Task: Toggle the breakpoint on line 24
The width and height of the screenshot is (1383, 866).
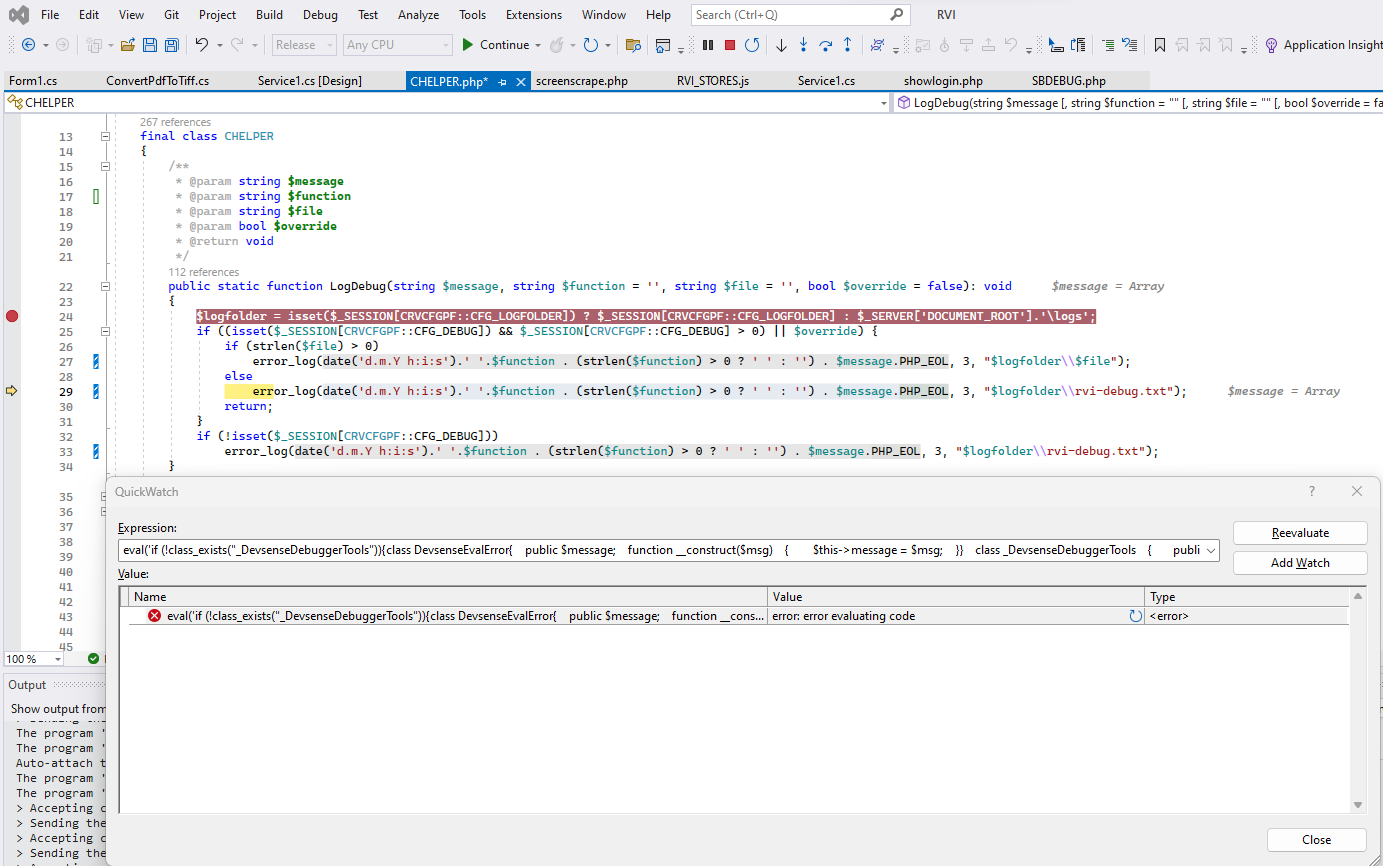Action: pyautogui.click(x=12, y=316)
